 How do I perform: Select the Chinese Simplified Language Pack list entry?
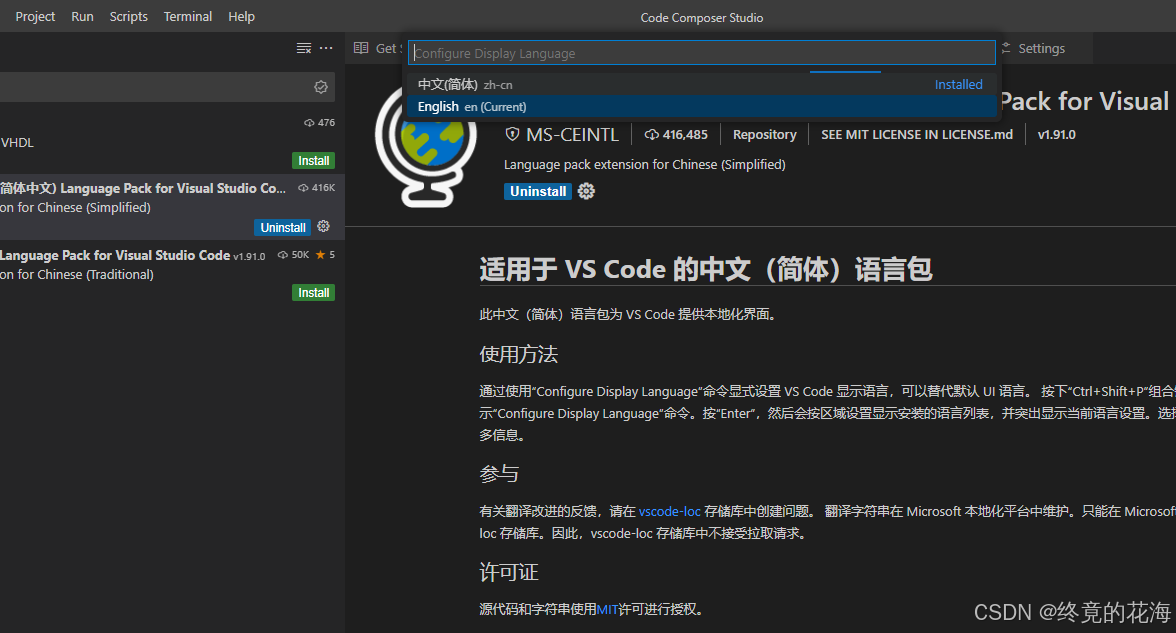(x=172, y=207)
